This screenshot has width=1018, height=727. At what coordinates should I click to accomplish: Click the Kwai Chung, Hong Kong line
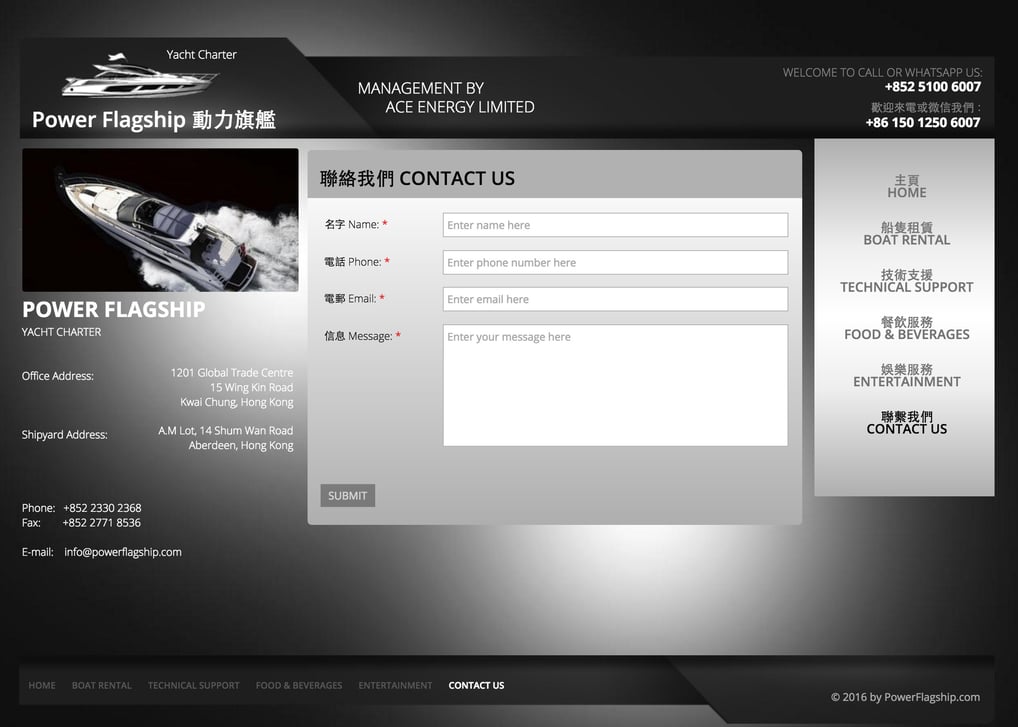point(236,402)
